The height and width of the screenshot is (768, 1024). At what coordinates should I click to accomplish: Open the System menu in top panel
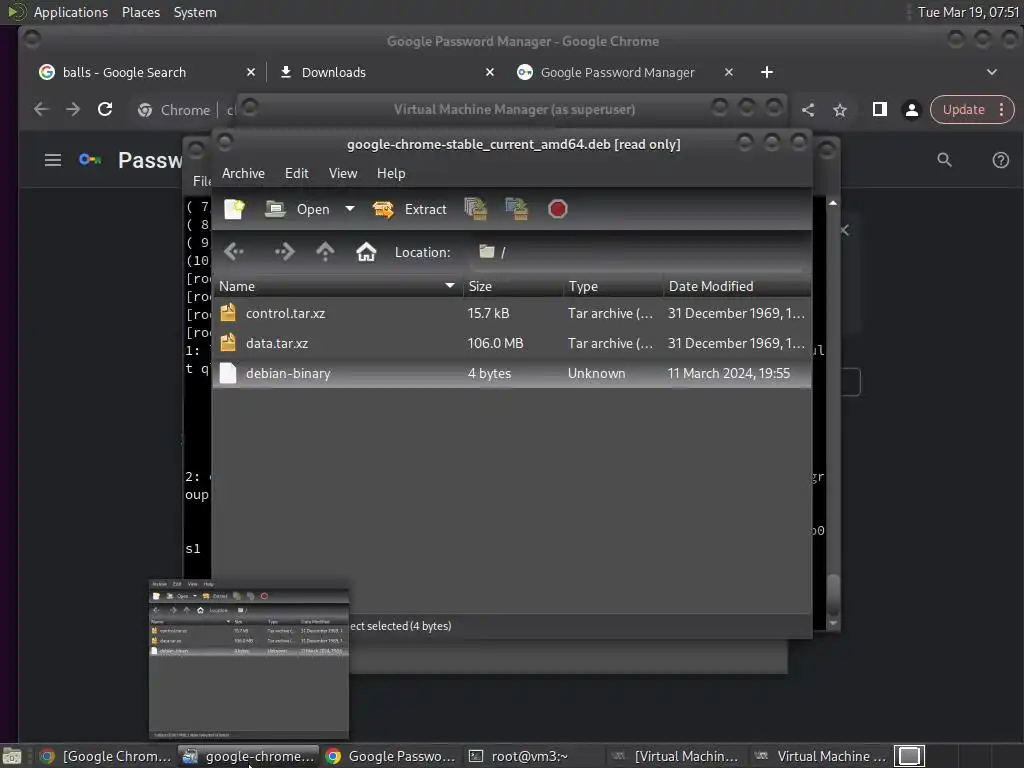(195, 12)
